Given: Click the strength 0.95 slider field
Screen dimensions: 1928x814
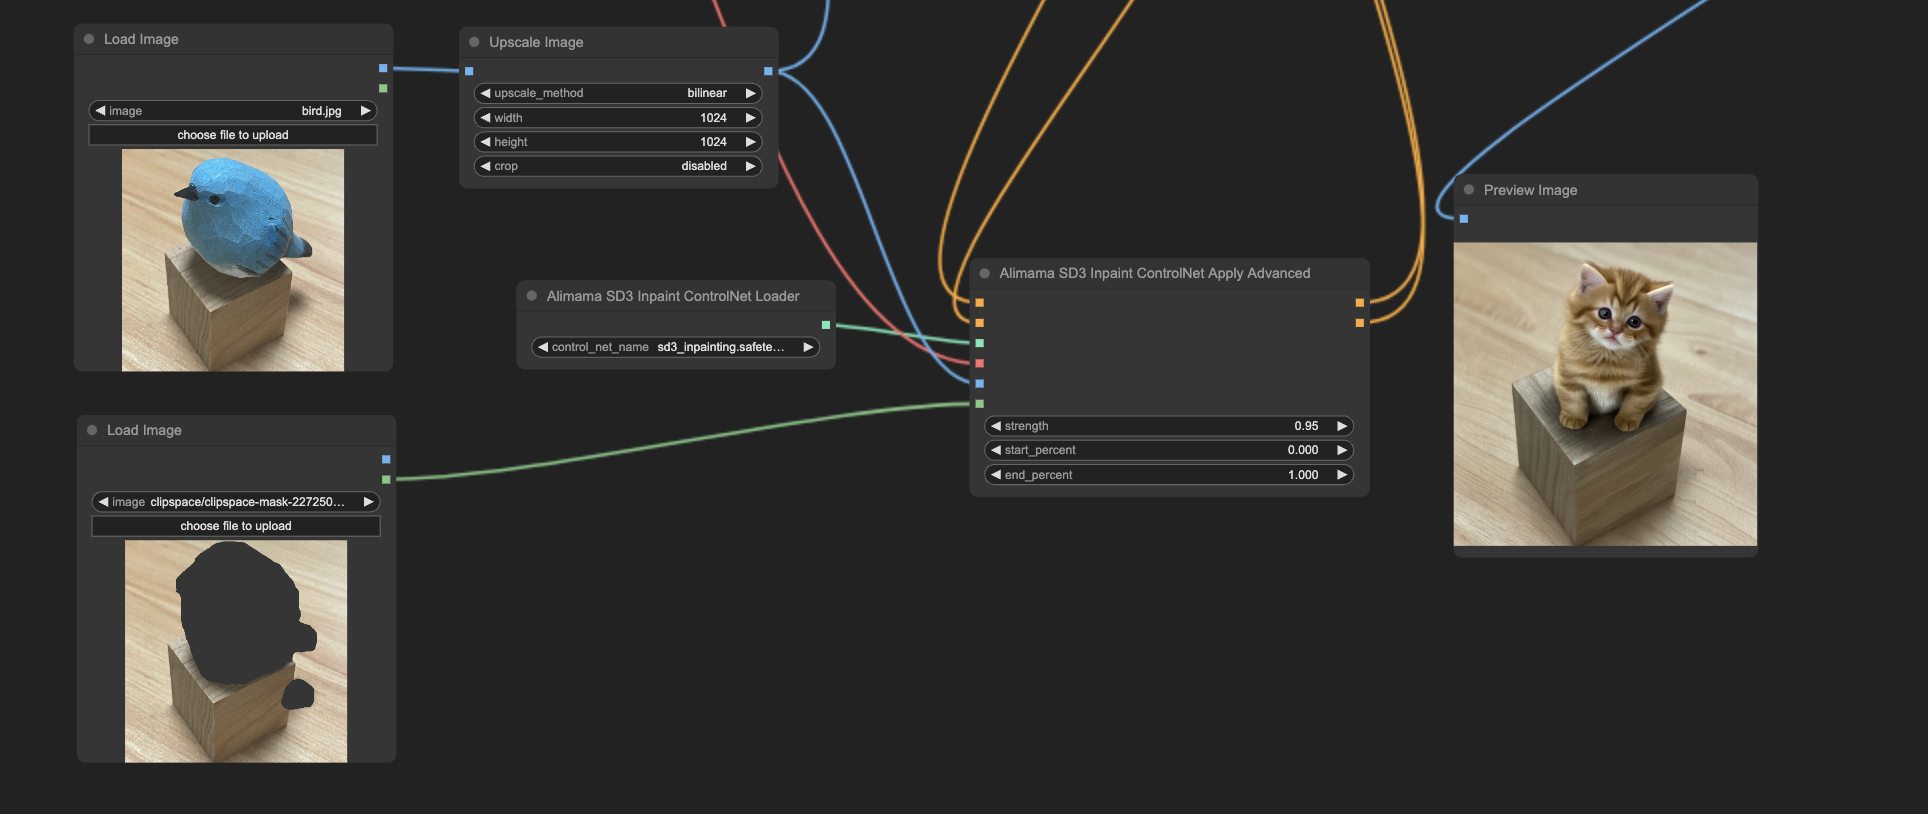Looking at the screenshot, I should pos(1169,426).
